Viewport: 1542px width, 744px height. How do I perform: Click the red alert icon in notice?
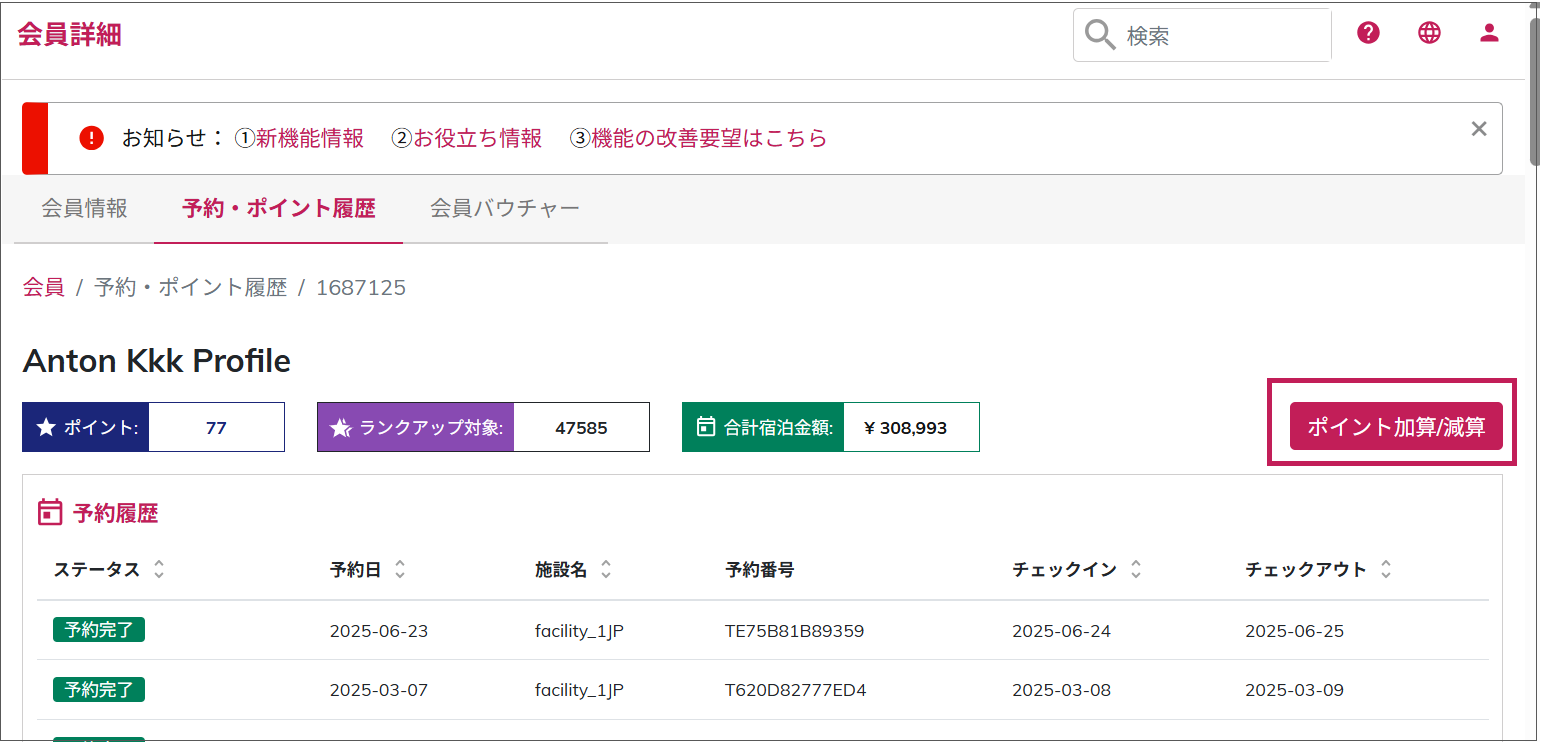click(x=91, y=138)
